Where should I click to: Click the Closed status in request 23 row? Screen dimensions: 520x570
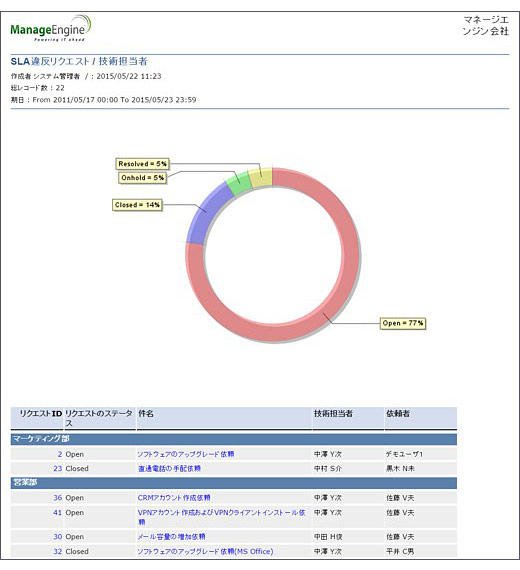[77, 469]
